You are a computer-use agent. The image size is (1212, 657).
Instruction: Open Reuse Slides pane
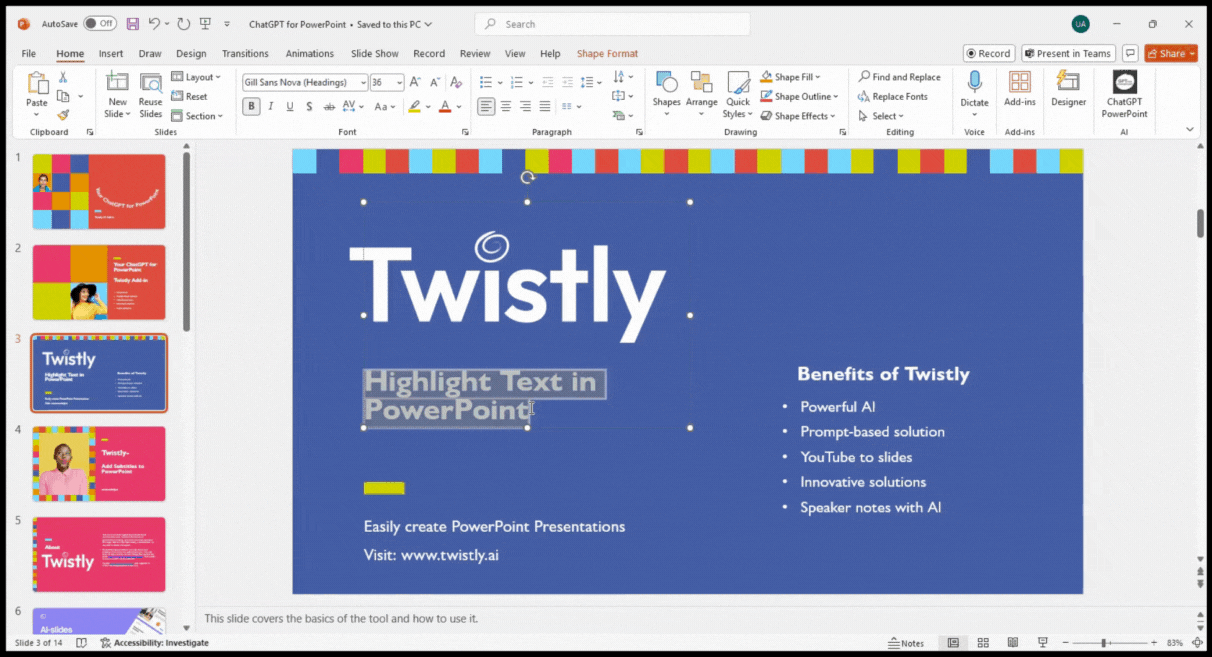pyautogui.click(x=151, y=96)
